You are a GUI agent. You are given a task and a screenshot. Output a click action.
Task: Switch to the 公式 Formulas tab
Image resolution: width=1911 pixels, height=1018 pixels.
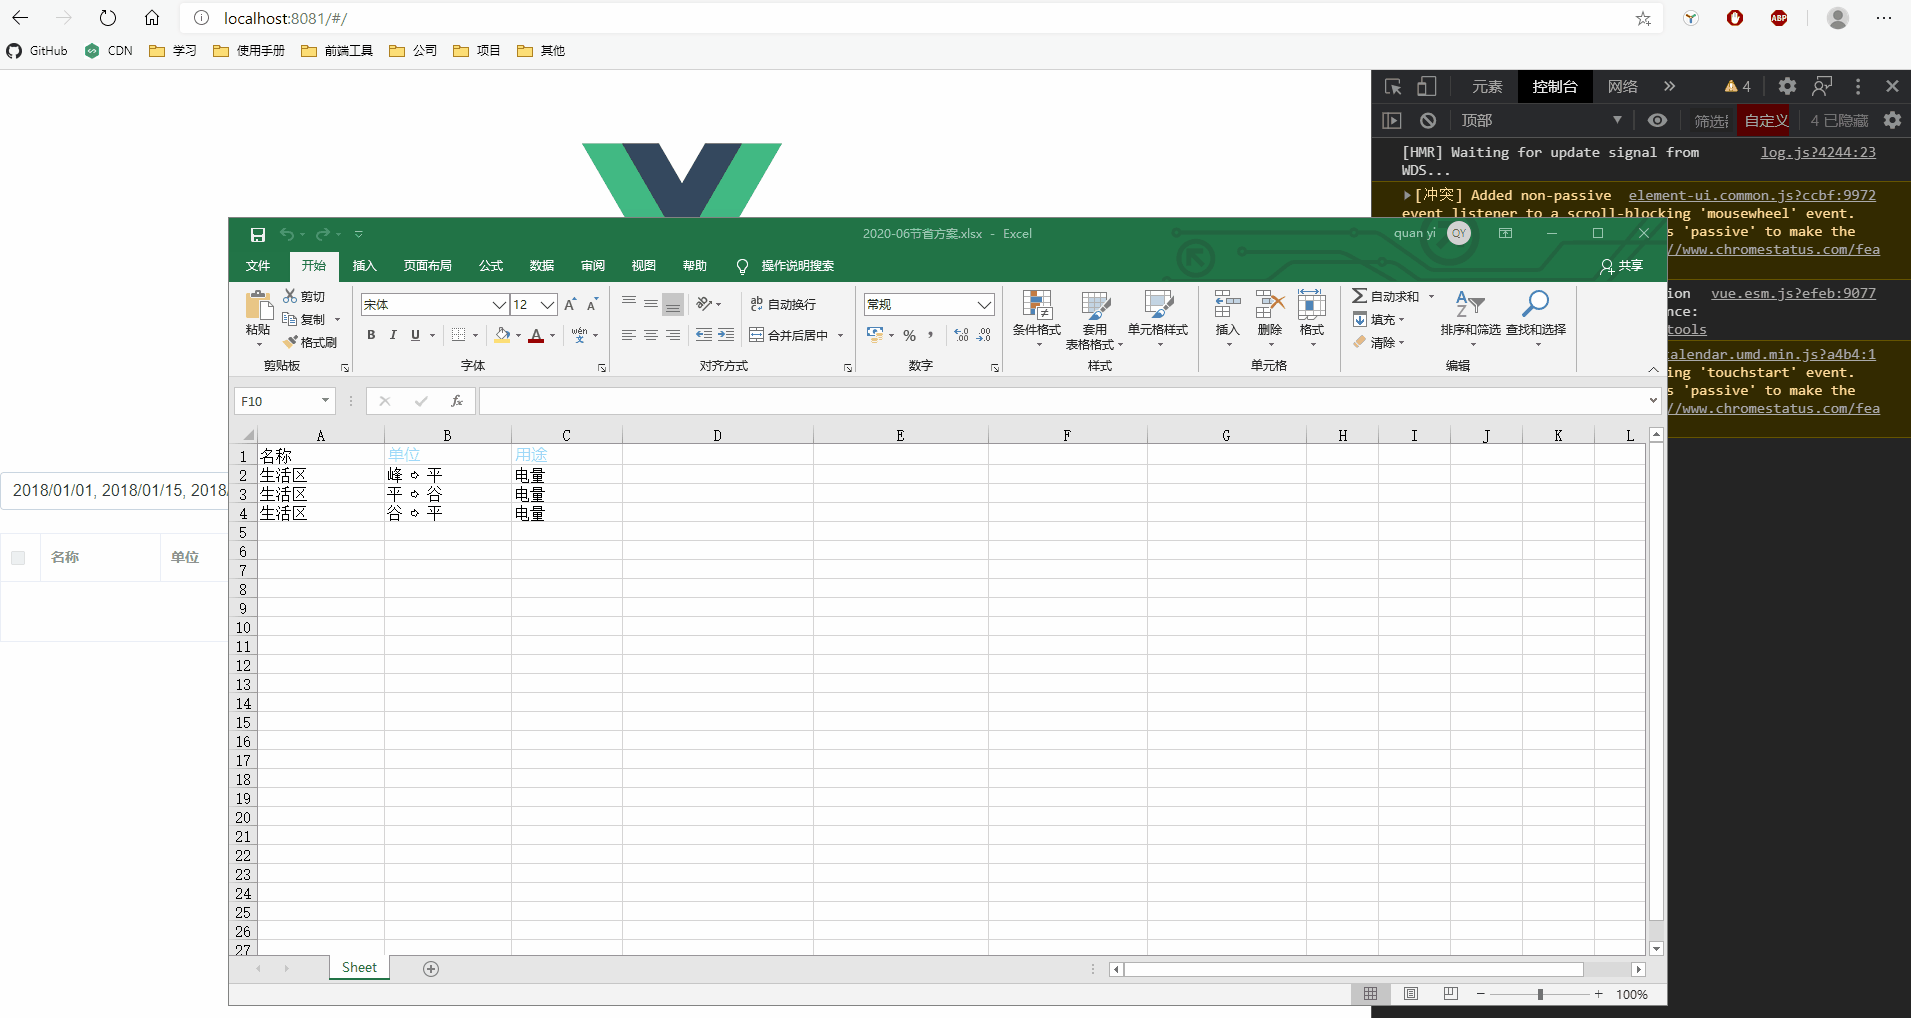[491, 265]
